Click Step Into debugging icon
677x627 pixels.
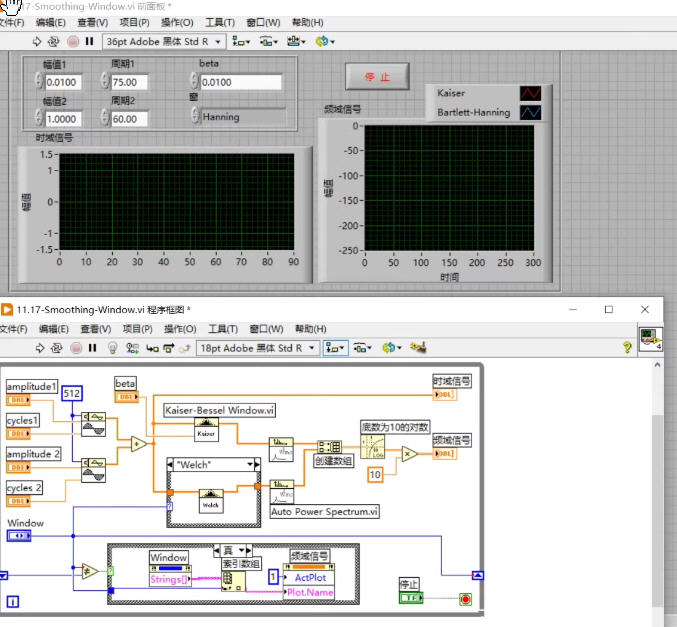click(x=152, y=348)
